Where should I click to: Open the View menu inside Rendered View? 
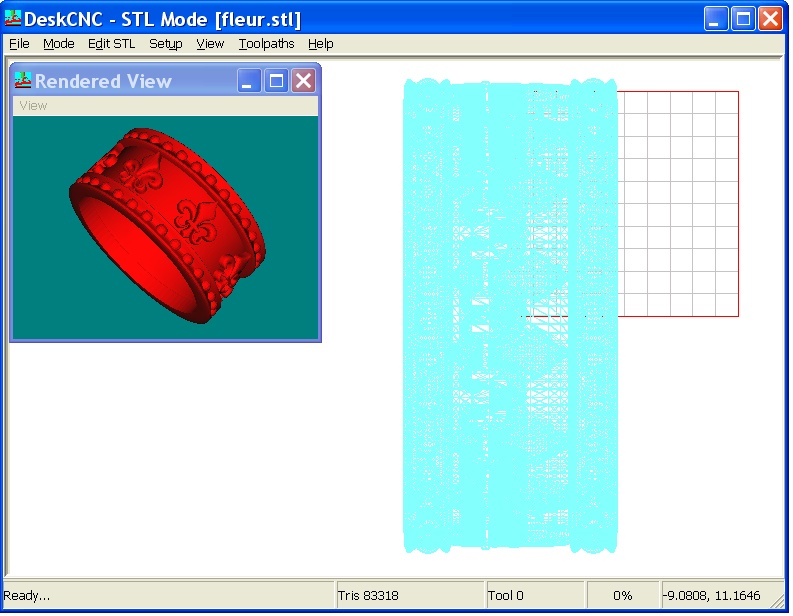[x=33, y=106]
